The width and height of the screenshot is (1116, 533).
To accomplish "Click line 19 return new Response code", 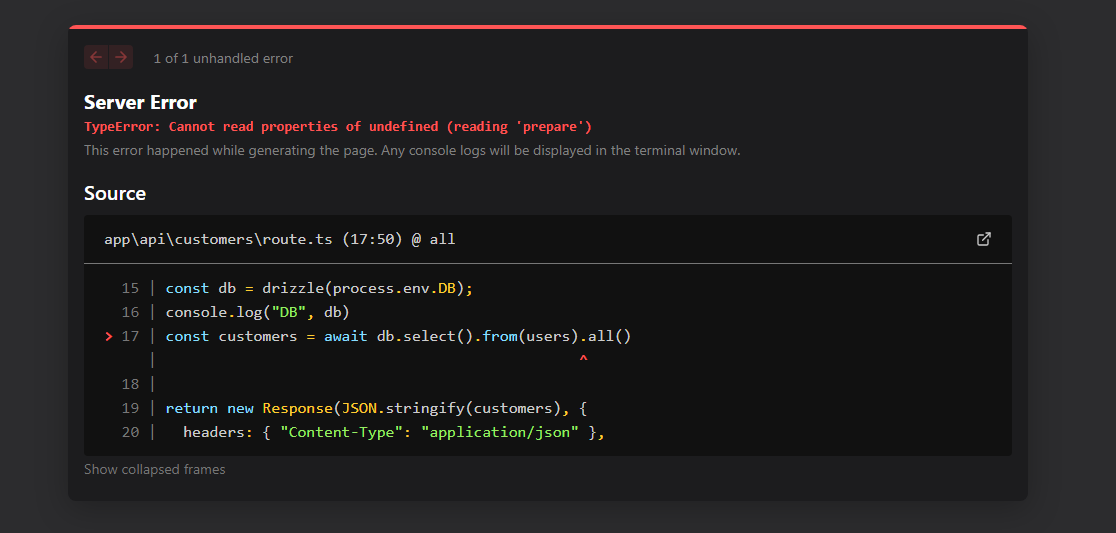I will pyautogui.click(x=376, y=408).
